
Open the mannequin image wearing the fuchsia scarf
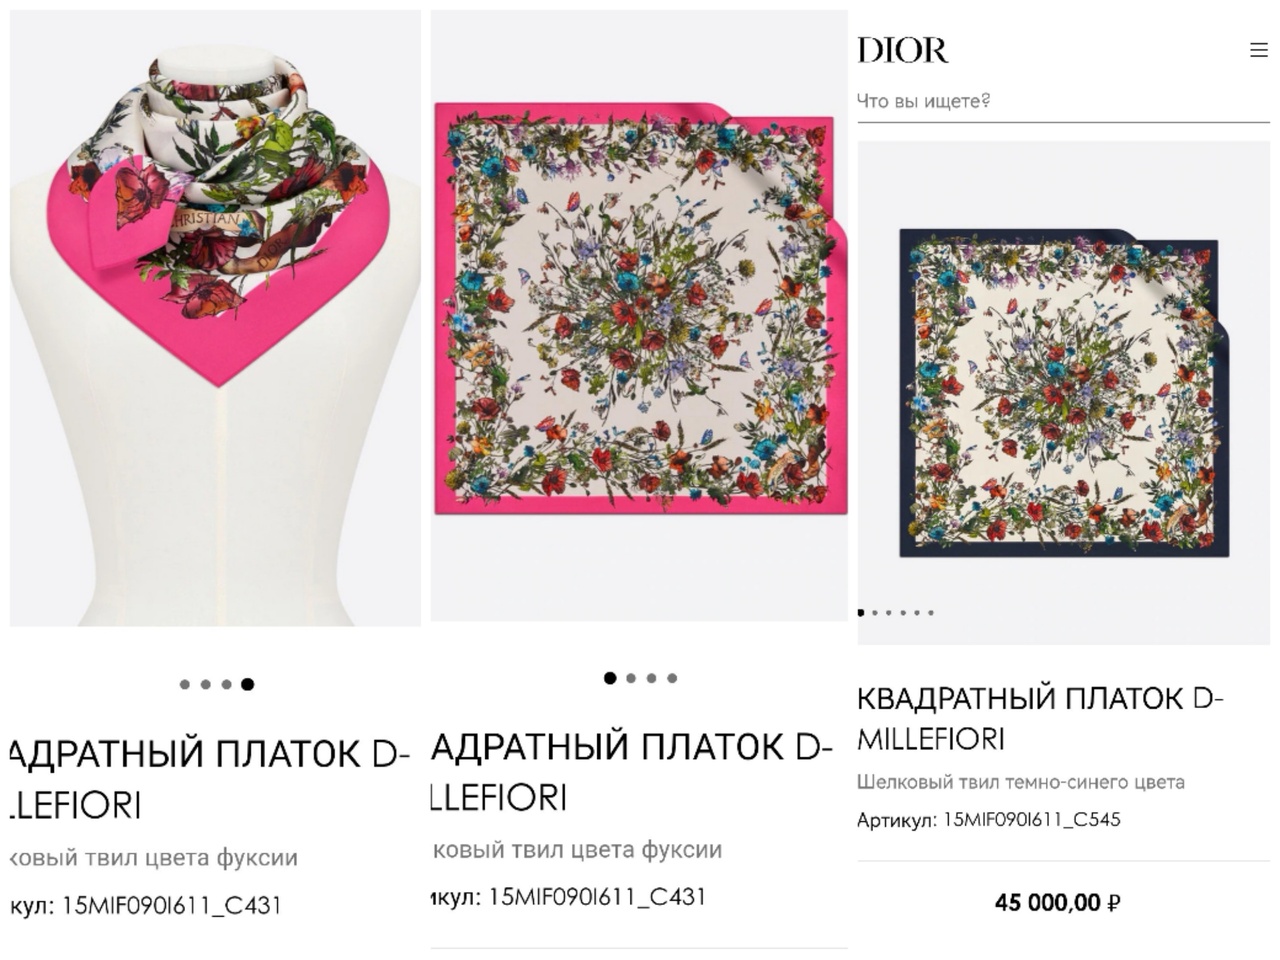tap(216, 319)
